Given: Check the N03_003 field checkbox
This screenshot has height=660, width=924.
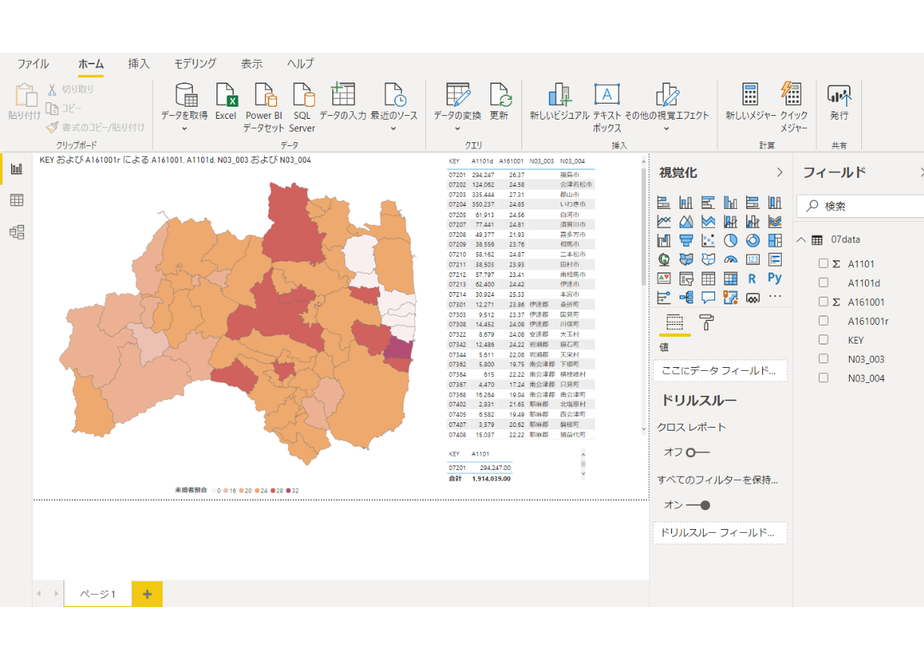Looking at the screenshot, I should [x=823, y=358].
